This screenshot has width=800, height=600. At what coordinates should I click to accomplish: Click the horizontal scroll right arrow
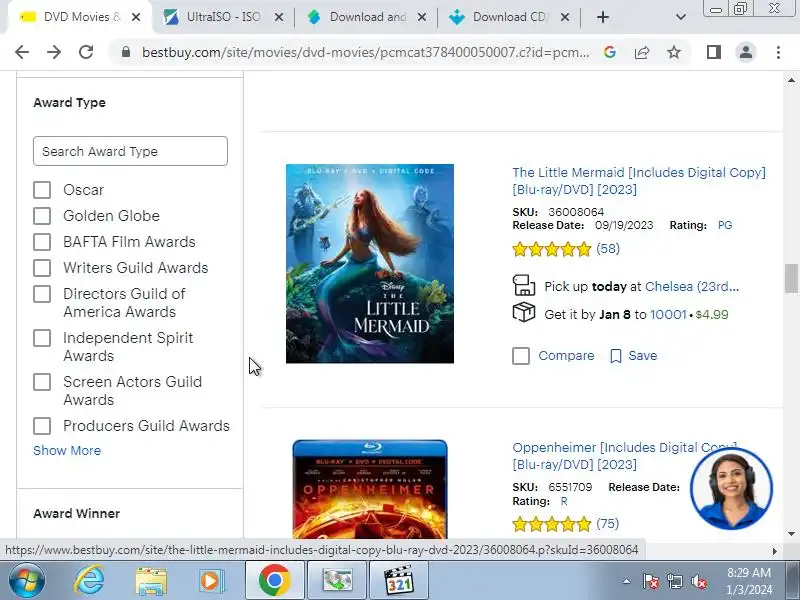(x=774, y=551)
